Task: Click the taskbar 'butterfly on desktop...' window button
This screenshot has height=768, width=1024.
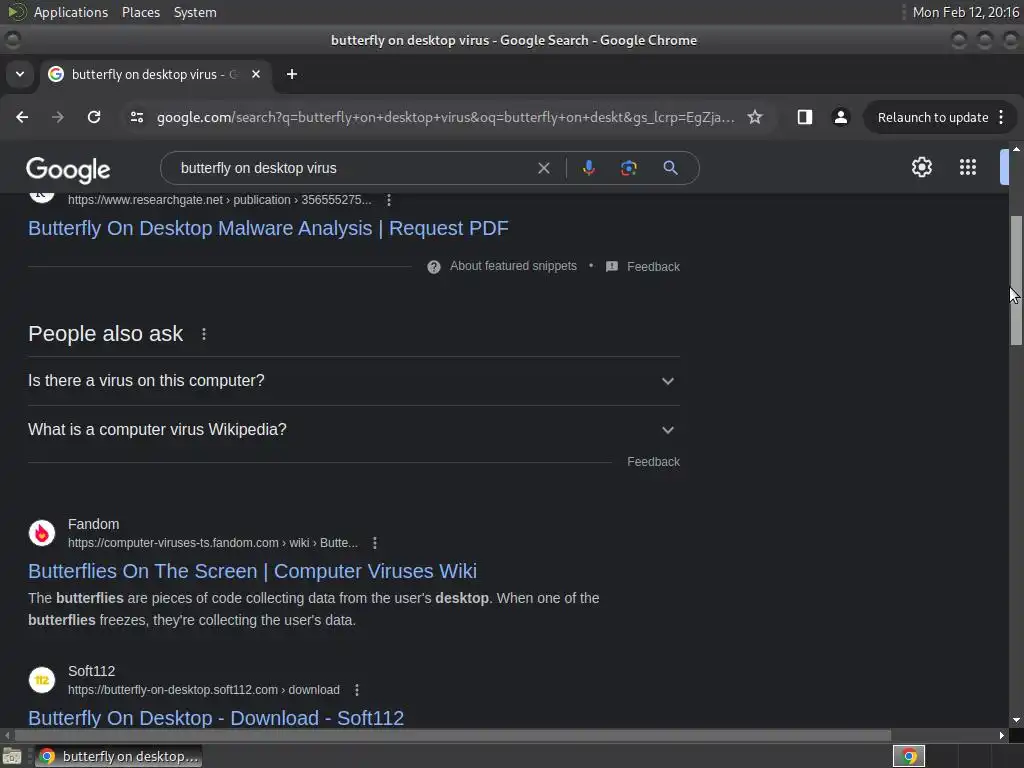Action: point(118,756)
